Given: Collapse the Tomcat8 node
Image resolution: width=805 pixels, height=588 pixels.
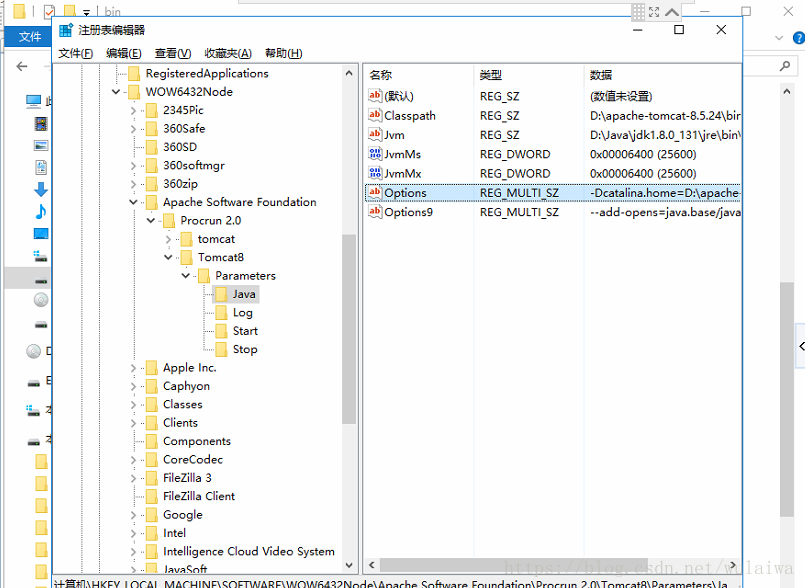Looking at the screenshot, I should point(168,257).
